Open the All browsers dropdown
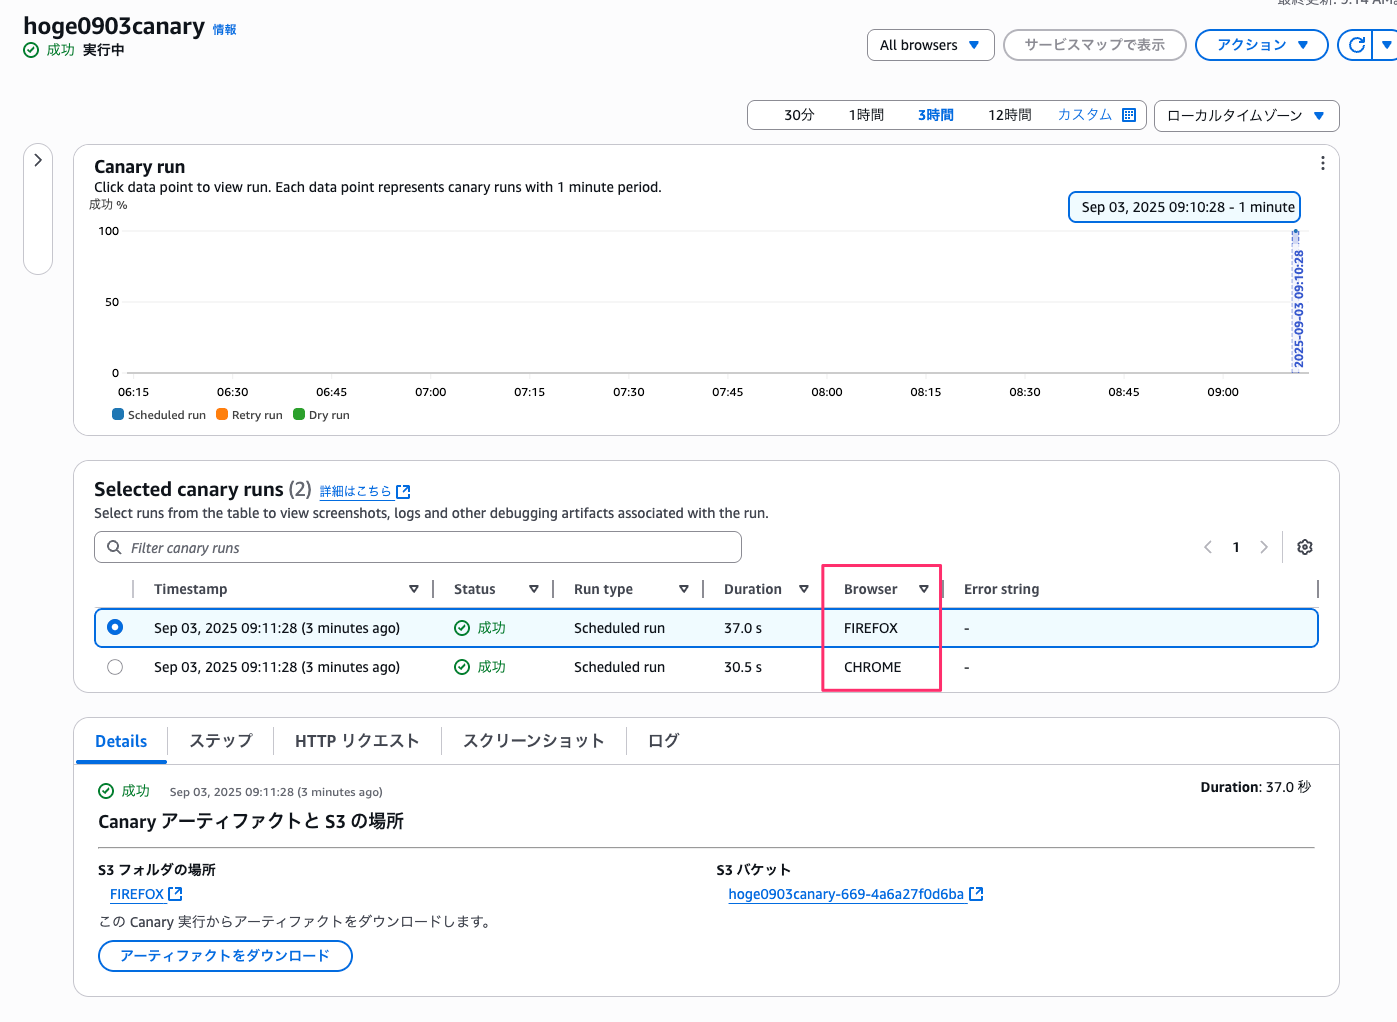Viewport: 1397px width, 1022px height. pos(930,45)
